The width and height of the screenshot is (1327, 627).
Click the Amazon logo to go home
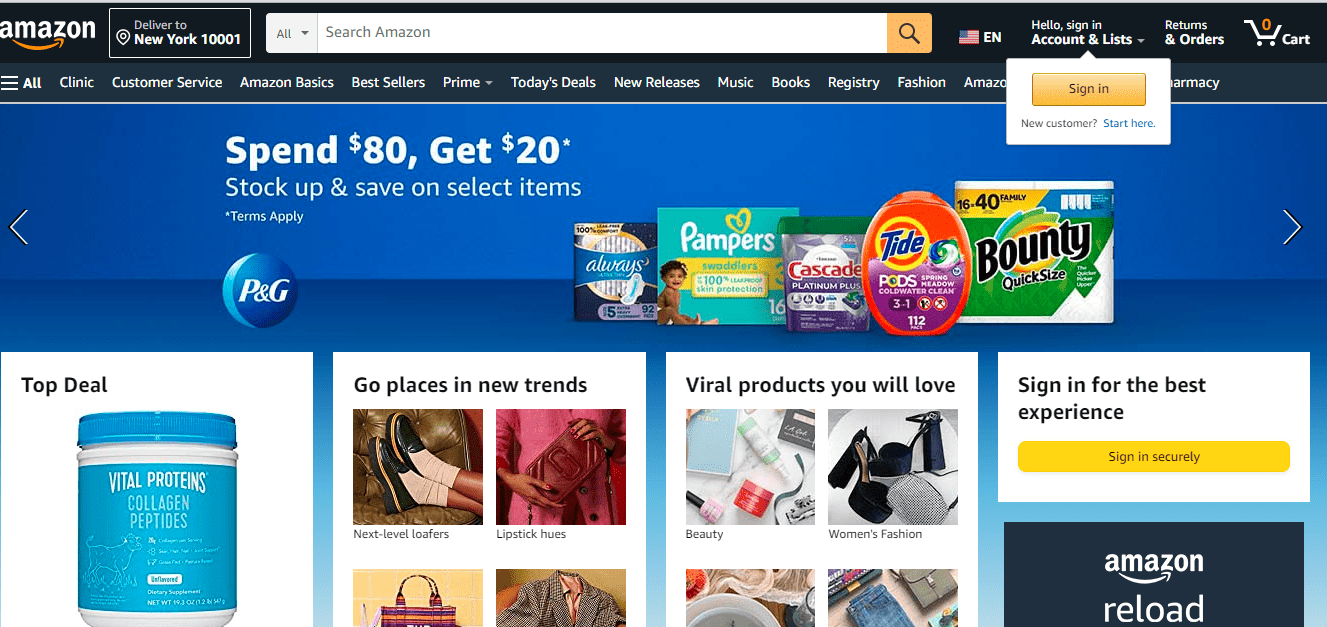pyautogui.click(x=47, y=33)
